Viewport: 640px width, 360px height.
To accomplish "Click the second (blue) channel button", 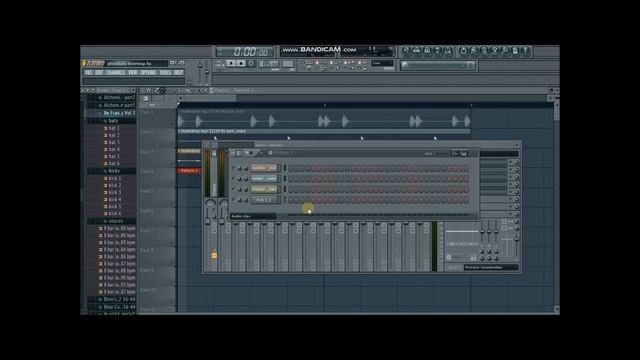I will (x=264, y=179).
